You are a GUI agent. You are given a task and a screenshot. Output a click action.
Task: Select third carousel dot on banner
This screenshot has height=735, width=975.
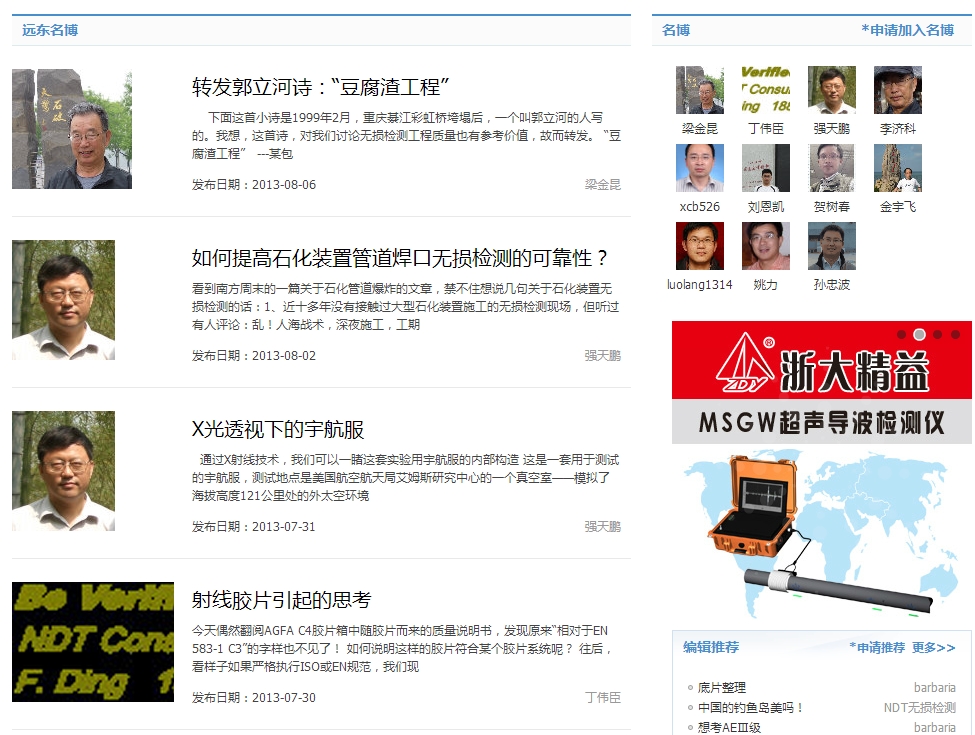(x=937, y=335)
